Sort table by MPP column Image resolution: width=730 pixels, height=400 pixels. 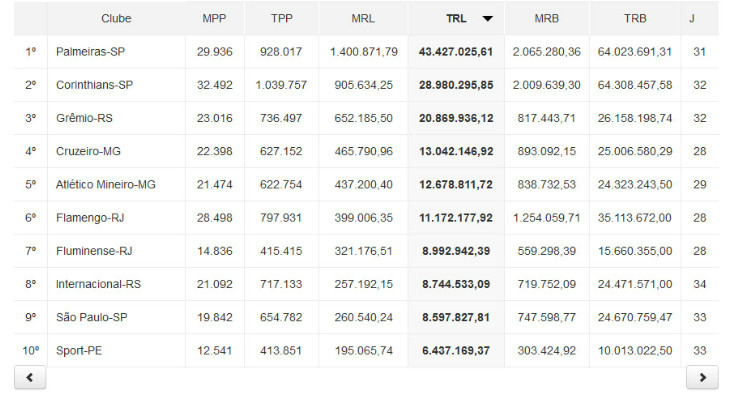click(214, 19)
